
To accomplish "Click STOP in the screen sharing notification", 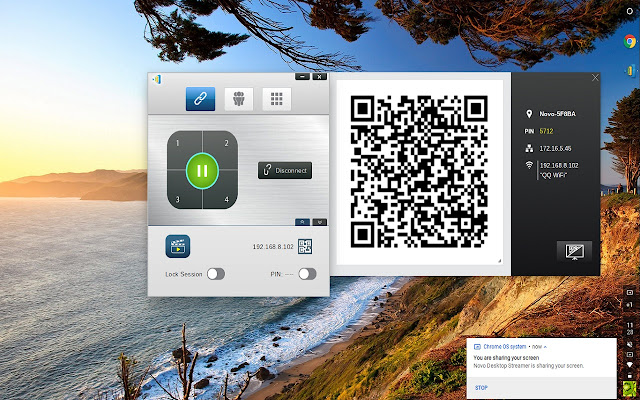I will 481,387.
